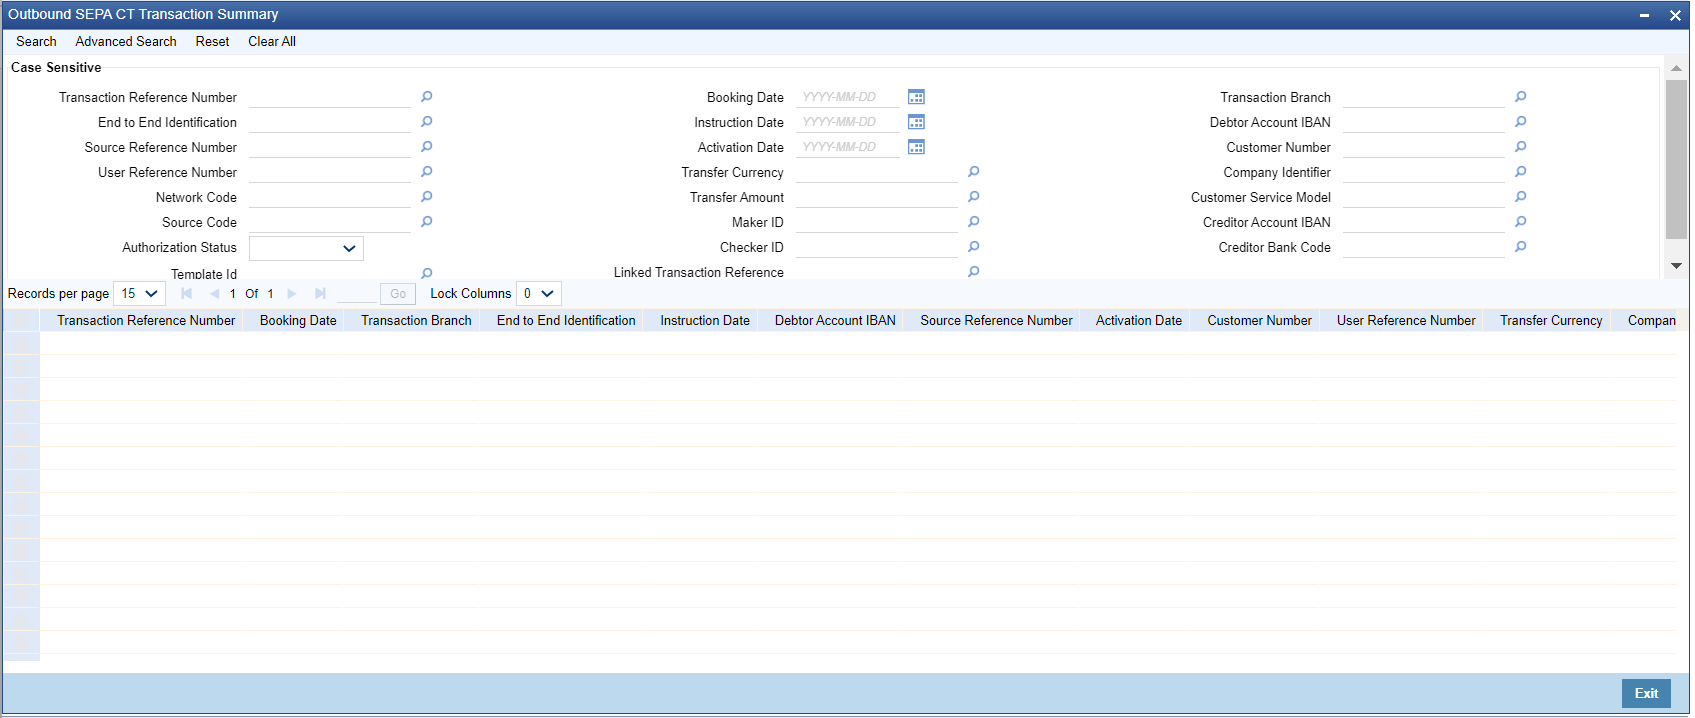Click Source Reference Number column header
This screenshot has width=1695, height=718.
996,320
